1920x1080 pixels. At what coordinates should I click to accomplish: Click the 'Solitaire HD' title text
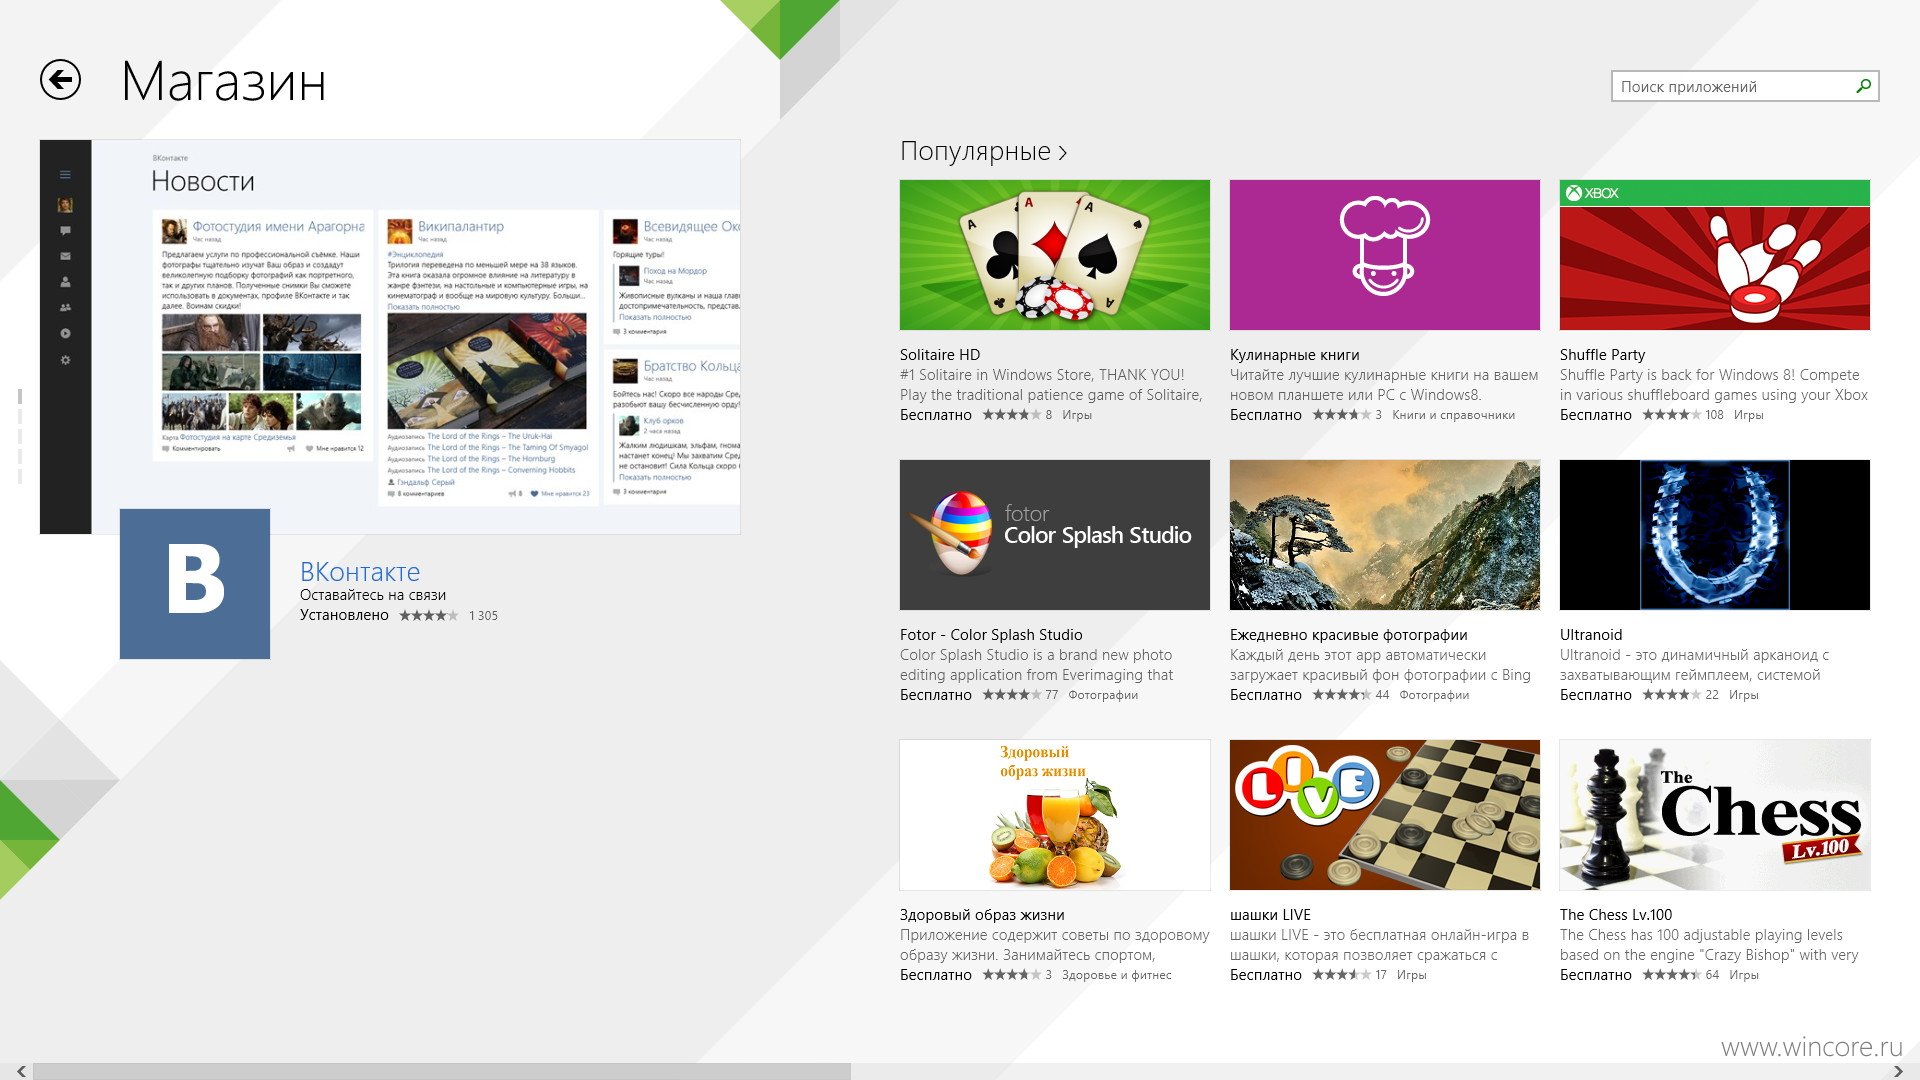coord(940,355)
